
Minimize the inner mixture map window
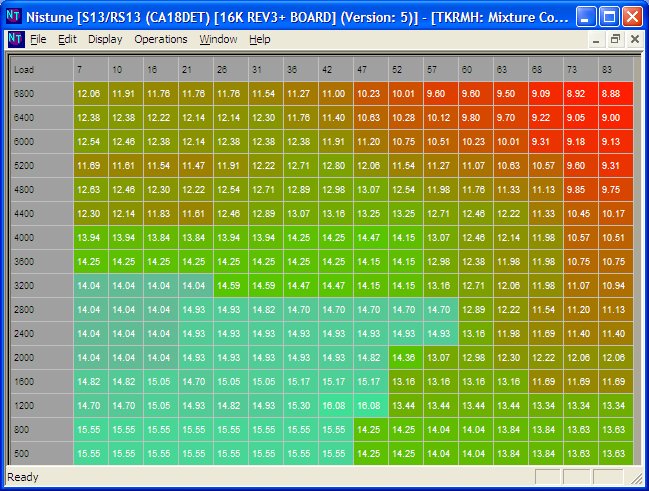click(596, 40)
